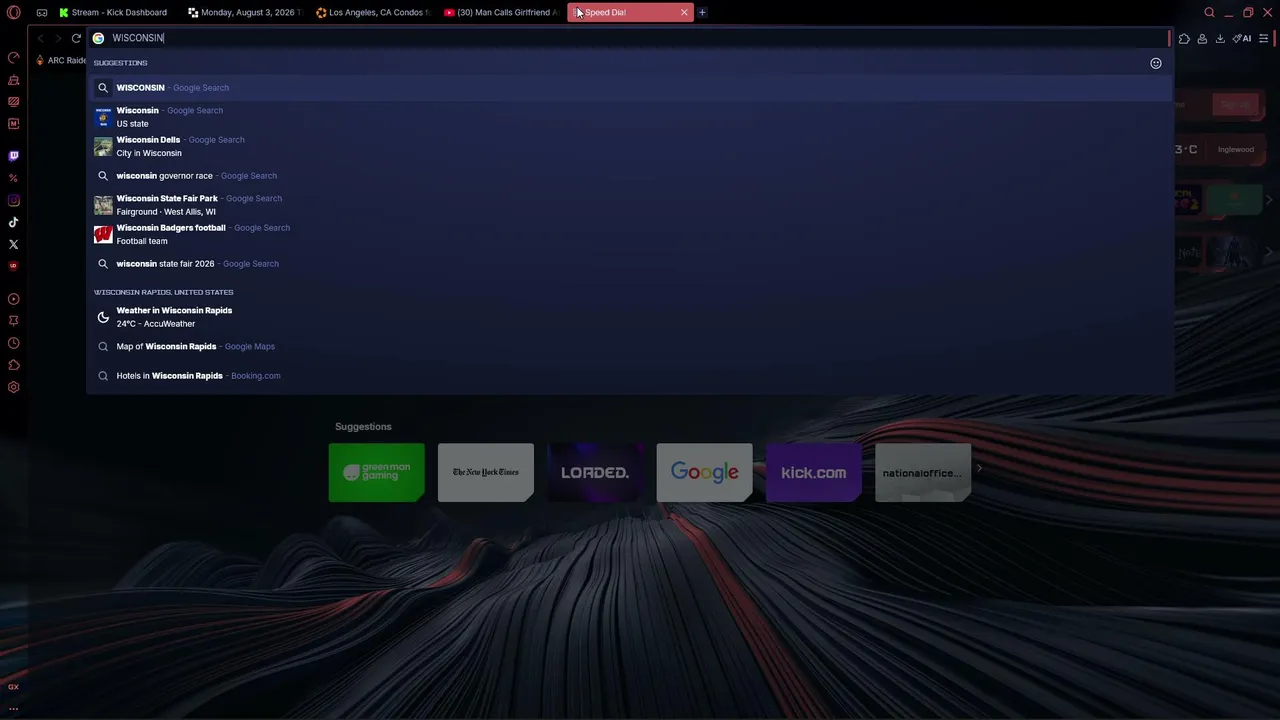Open the LOADED speed dial tile
Image resolution: width=1280 pixels, height=720 pixels.
595,472
